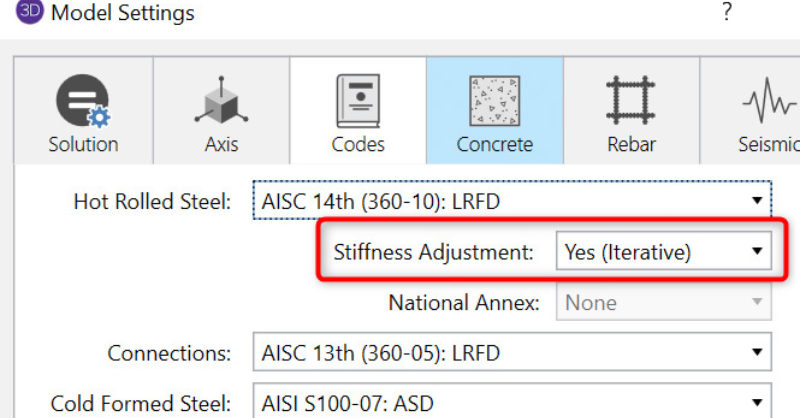Click the question mark help button
This screenshot has height=418, width=800.
(x=727, y=13)
